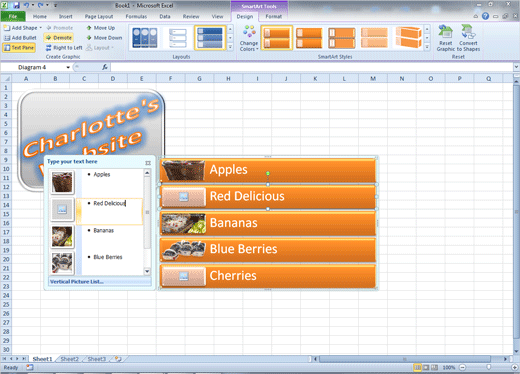Open the Insert ribbon tab
Viewport: 520px width, 374px height.
click(x=65, y=16)
